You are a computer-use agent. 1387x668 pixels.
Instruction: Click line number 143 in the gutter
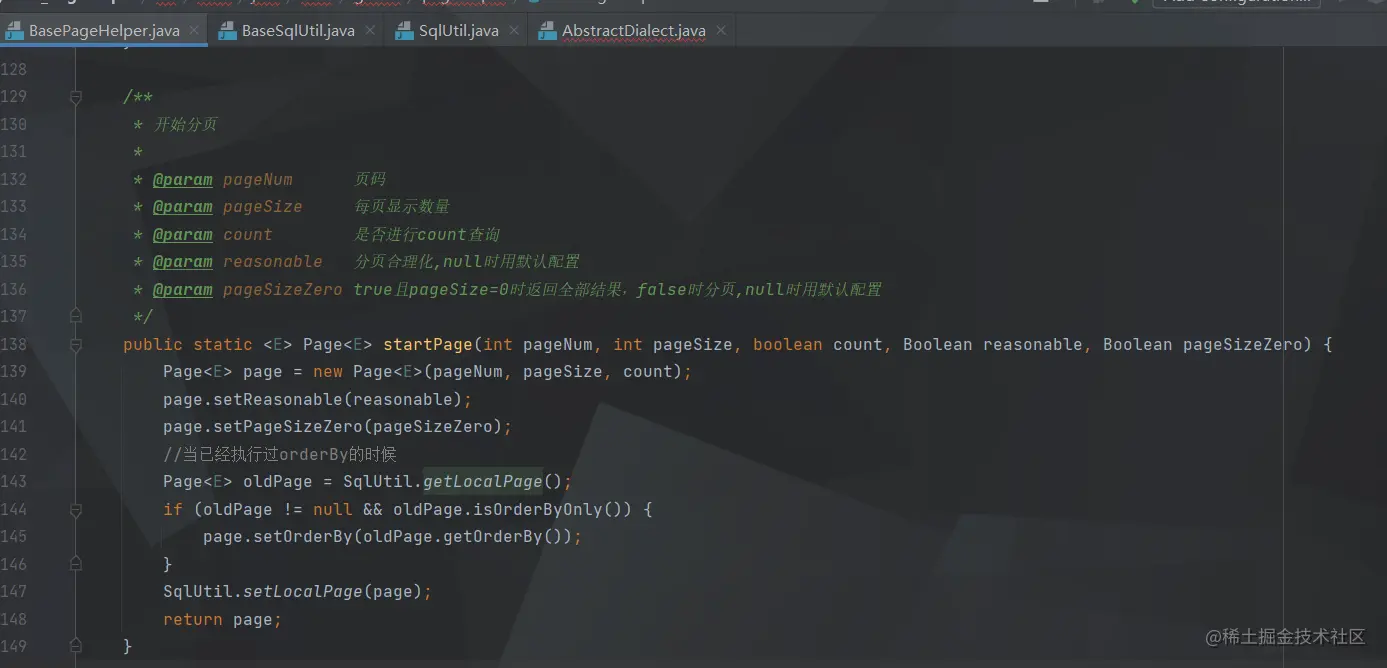[x=14, y=482]
